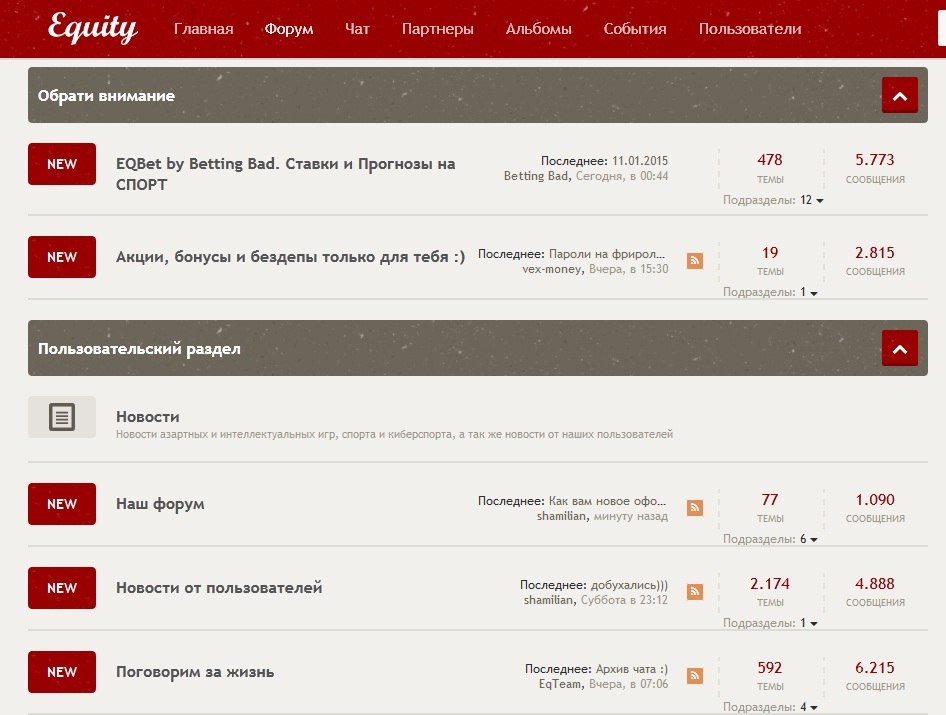This screenshot has width=946, height=715.
Task: Open Новости от пользователей forum
Action: [x=219, y=588]
